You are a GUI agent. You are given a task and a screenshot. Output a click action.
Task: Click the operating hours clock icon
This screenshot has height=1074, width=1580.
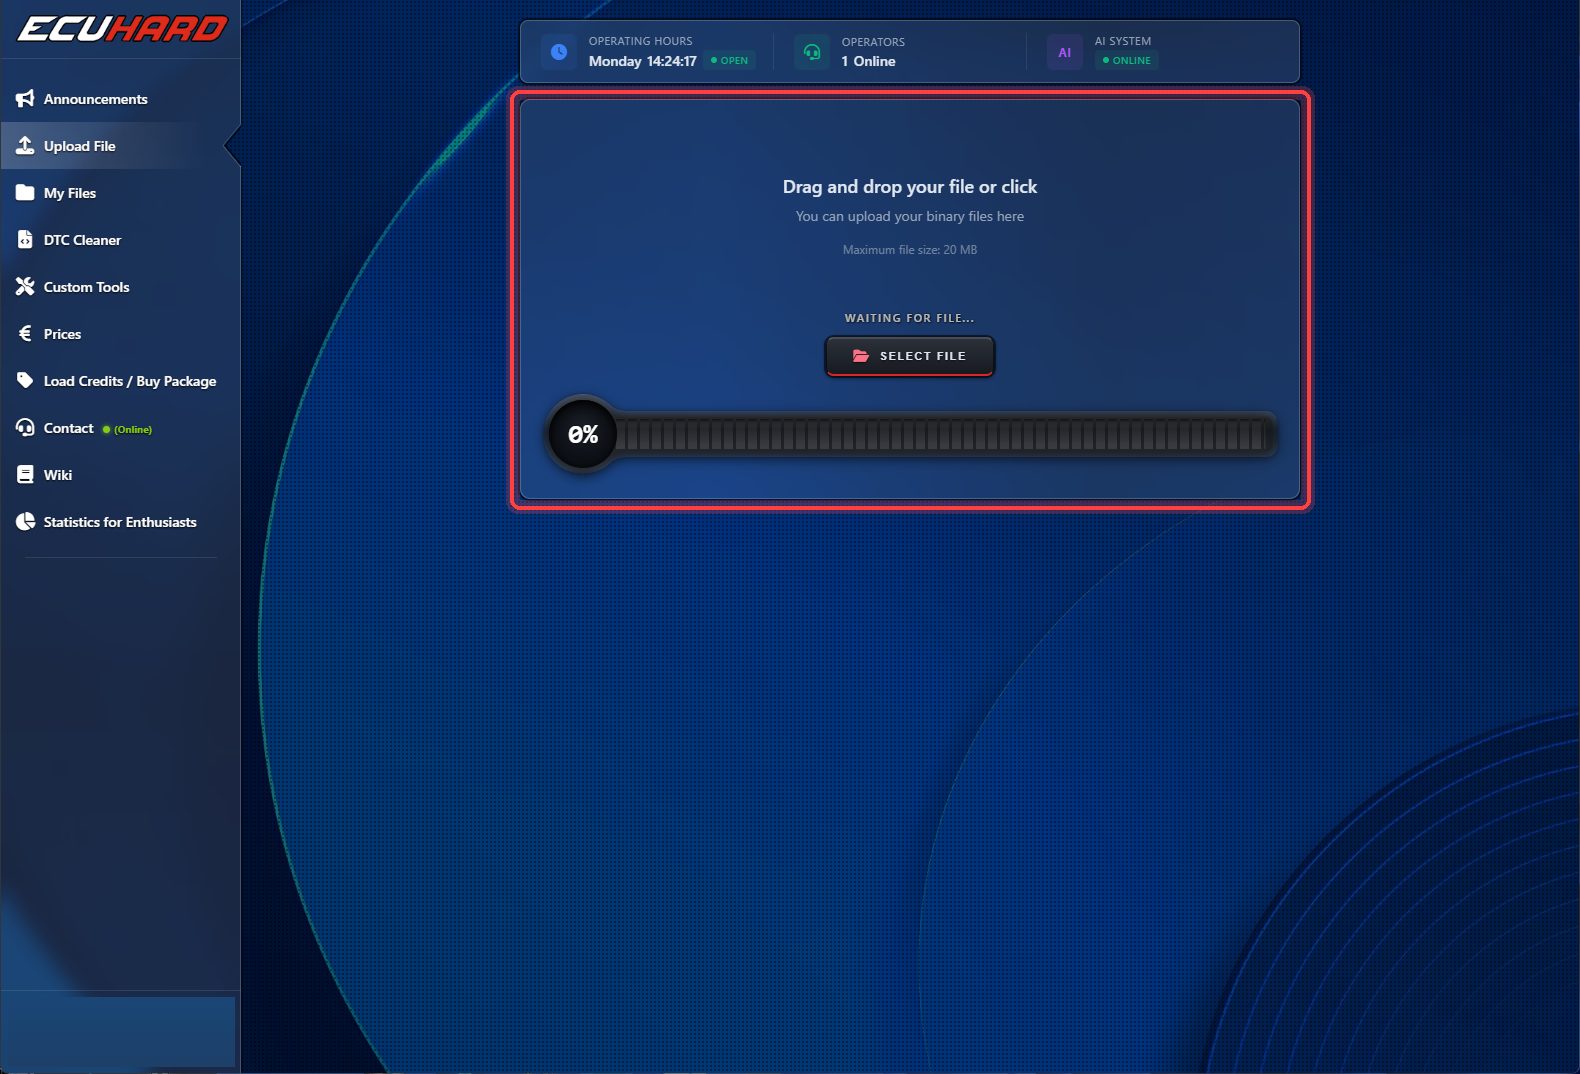point(559,52)
